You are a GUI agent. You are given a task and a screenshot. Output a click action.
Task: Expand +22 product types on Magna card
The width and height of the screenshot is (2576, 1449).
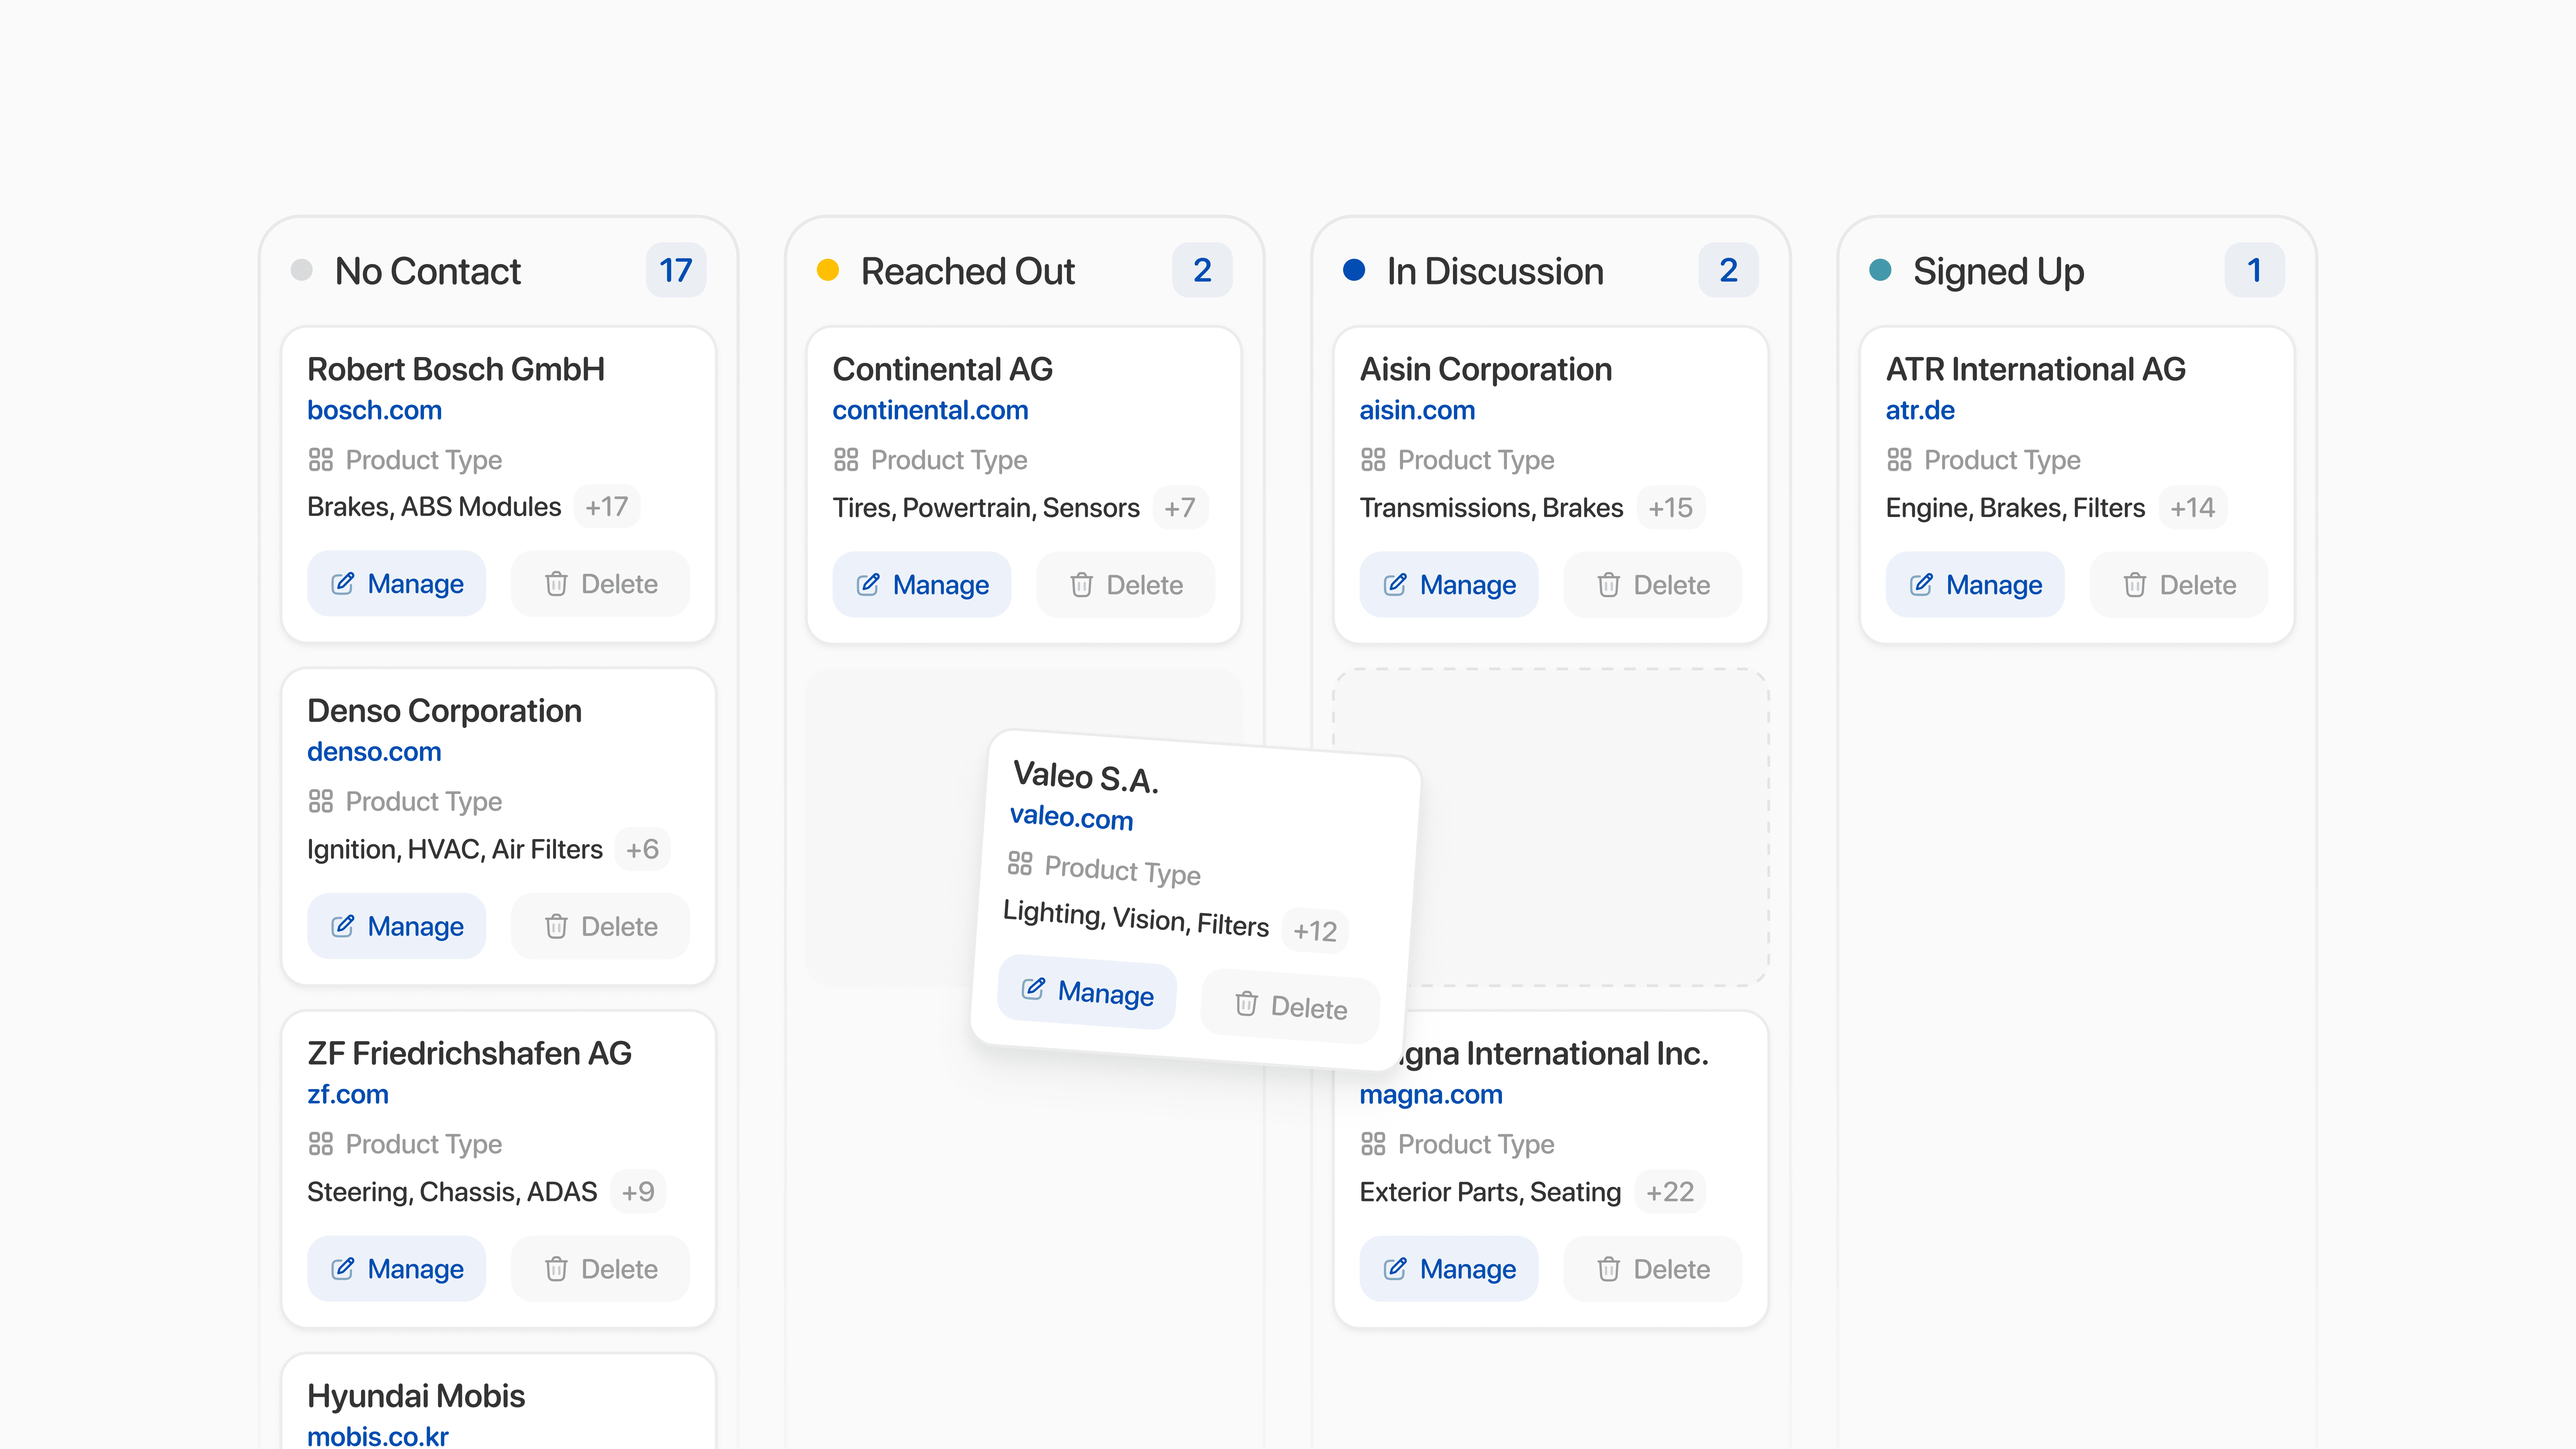(1670, 1192)
